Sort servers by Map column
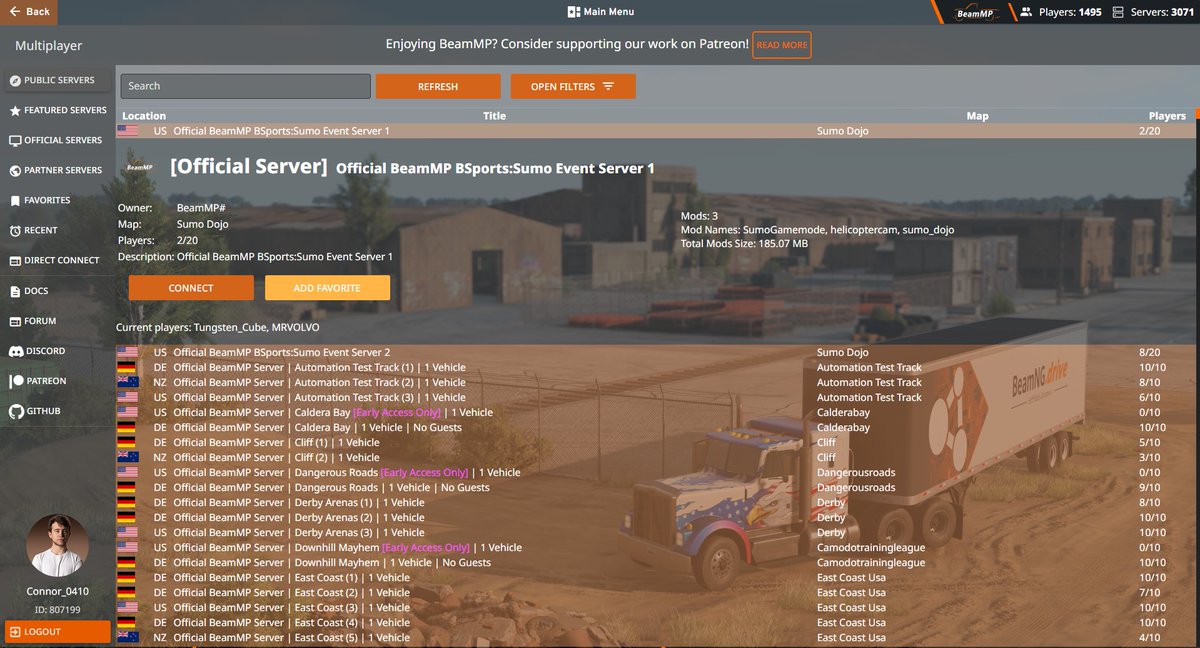1200x648 pixels. pos(977,116)
